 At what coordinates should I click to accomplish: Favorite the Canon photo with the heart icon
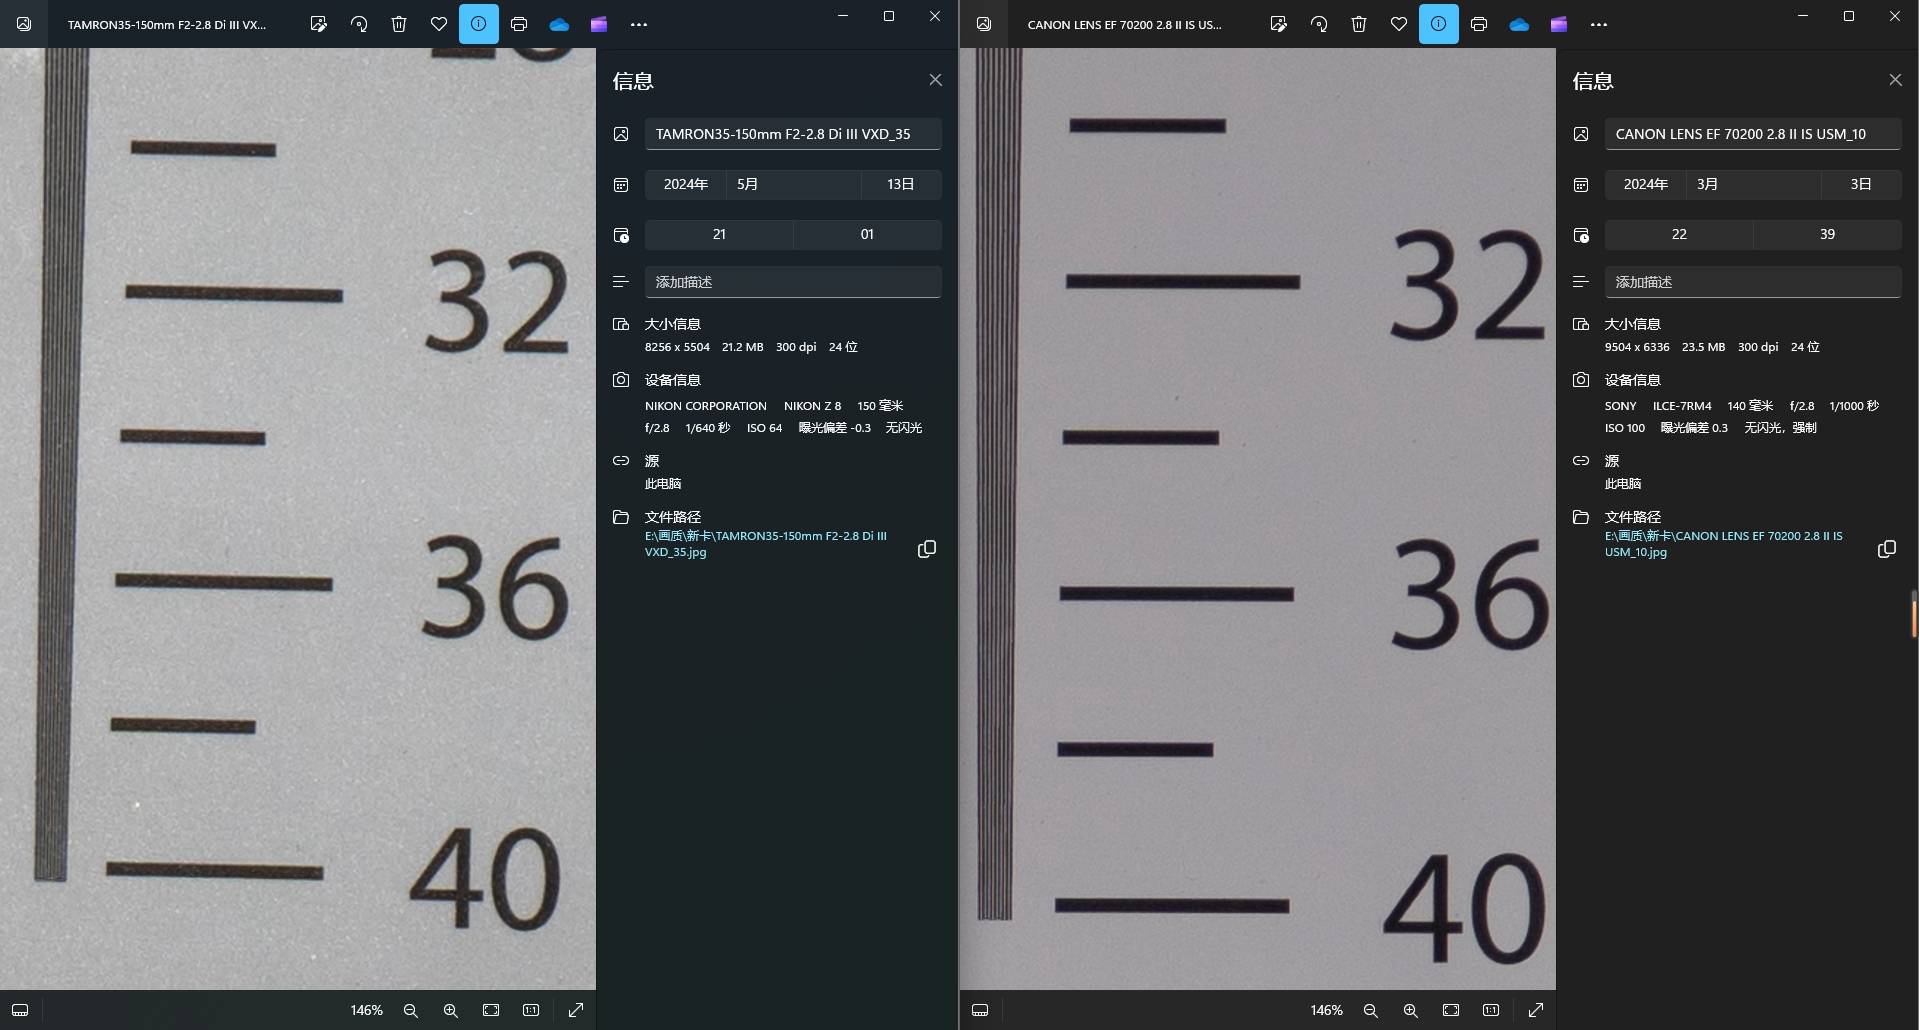tap(1399, 24)
